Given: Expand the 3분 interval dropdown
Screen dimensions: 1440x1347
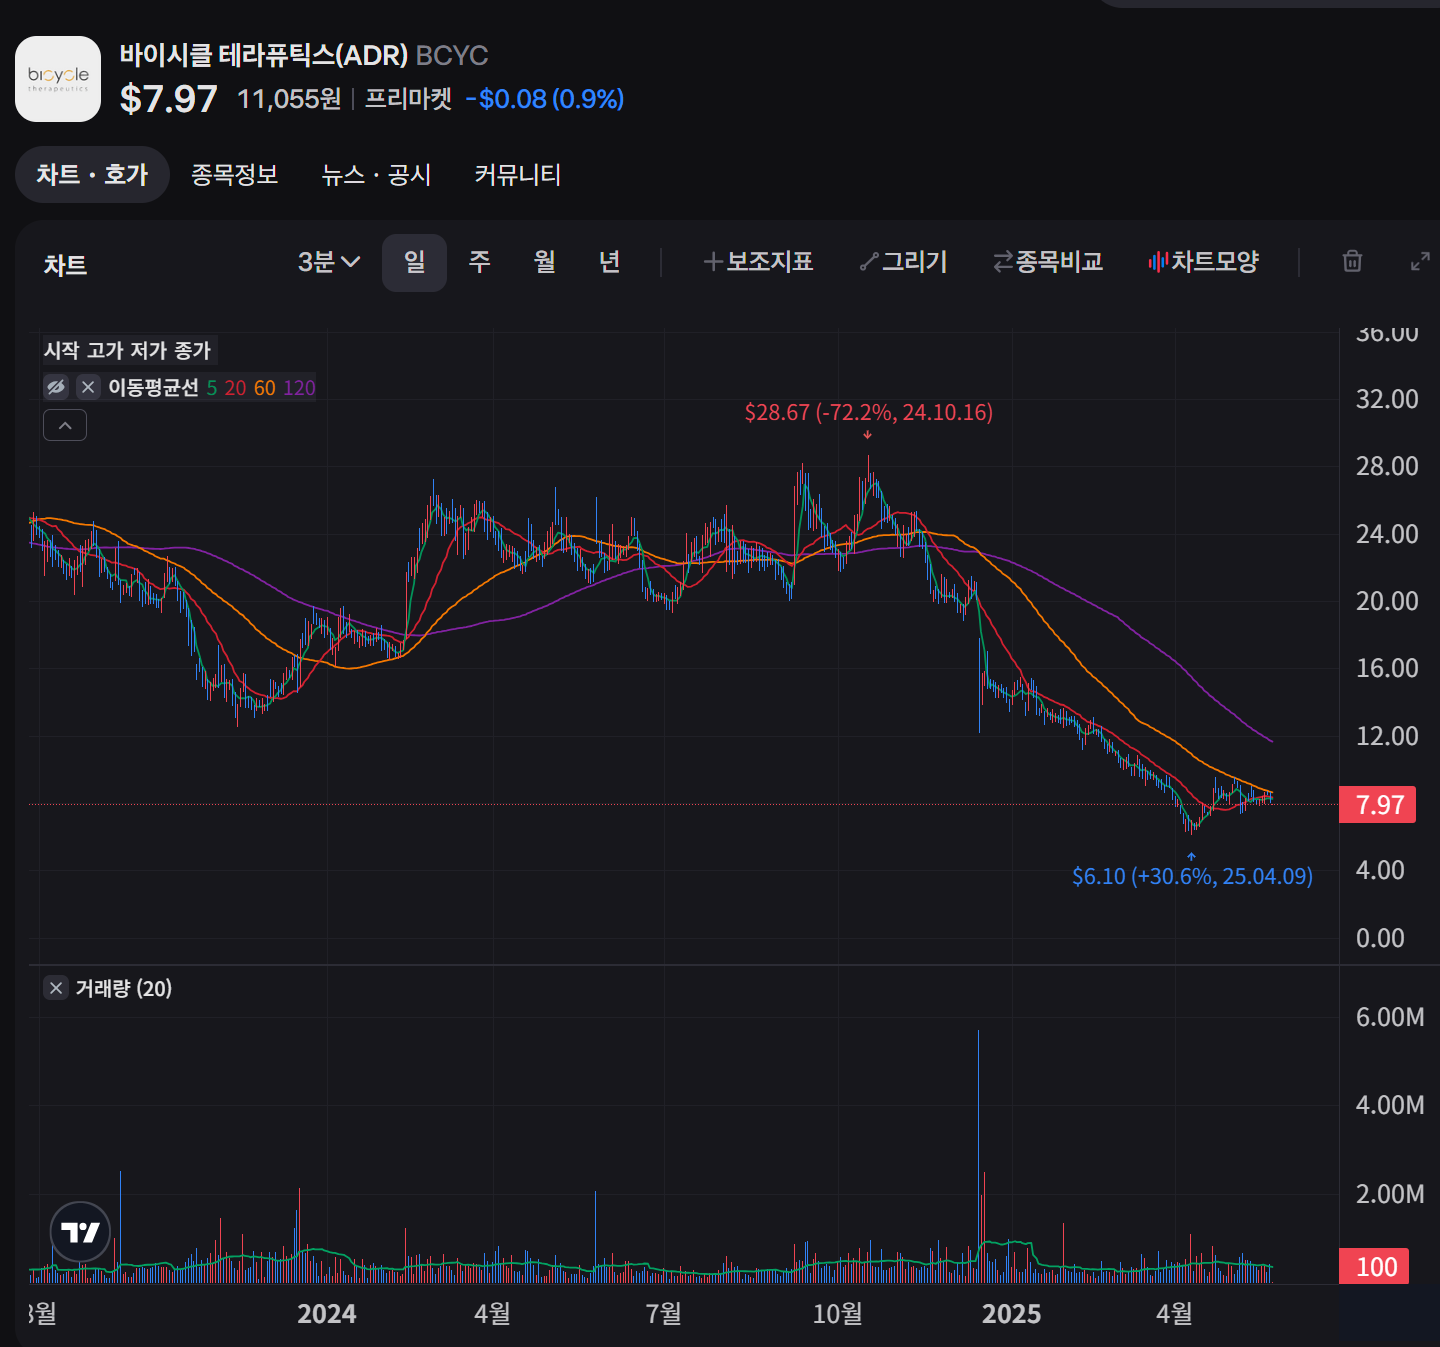Looking at the screenshot, I should pos(329,262).
